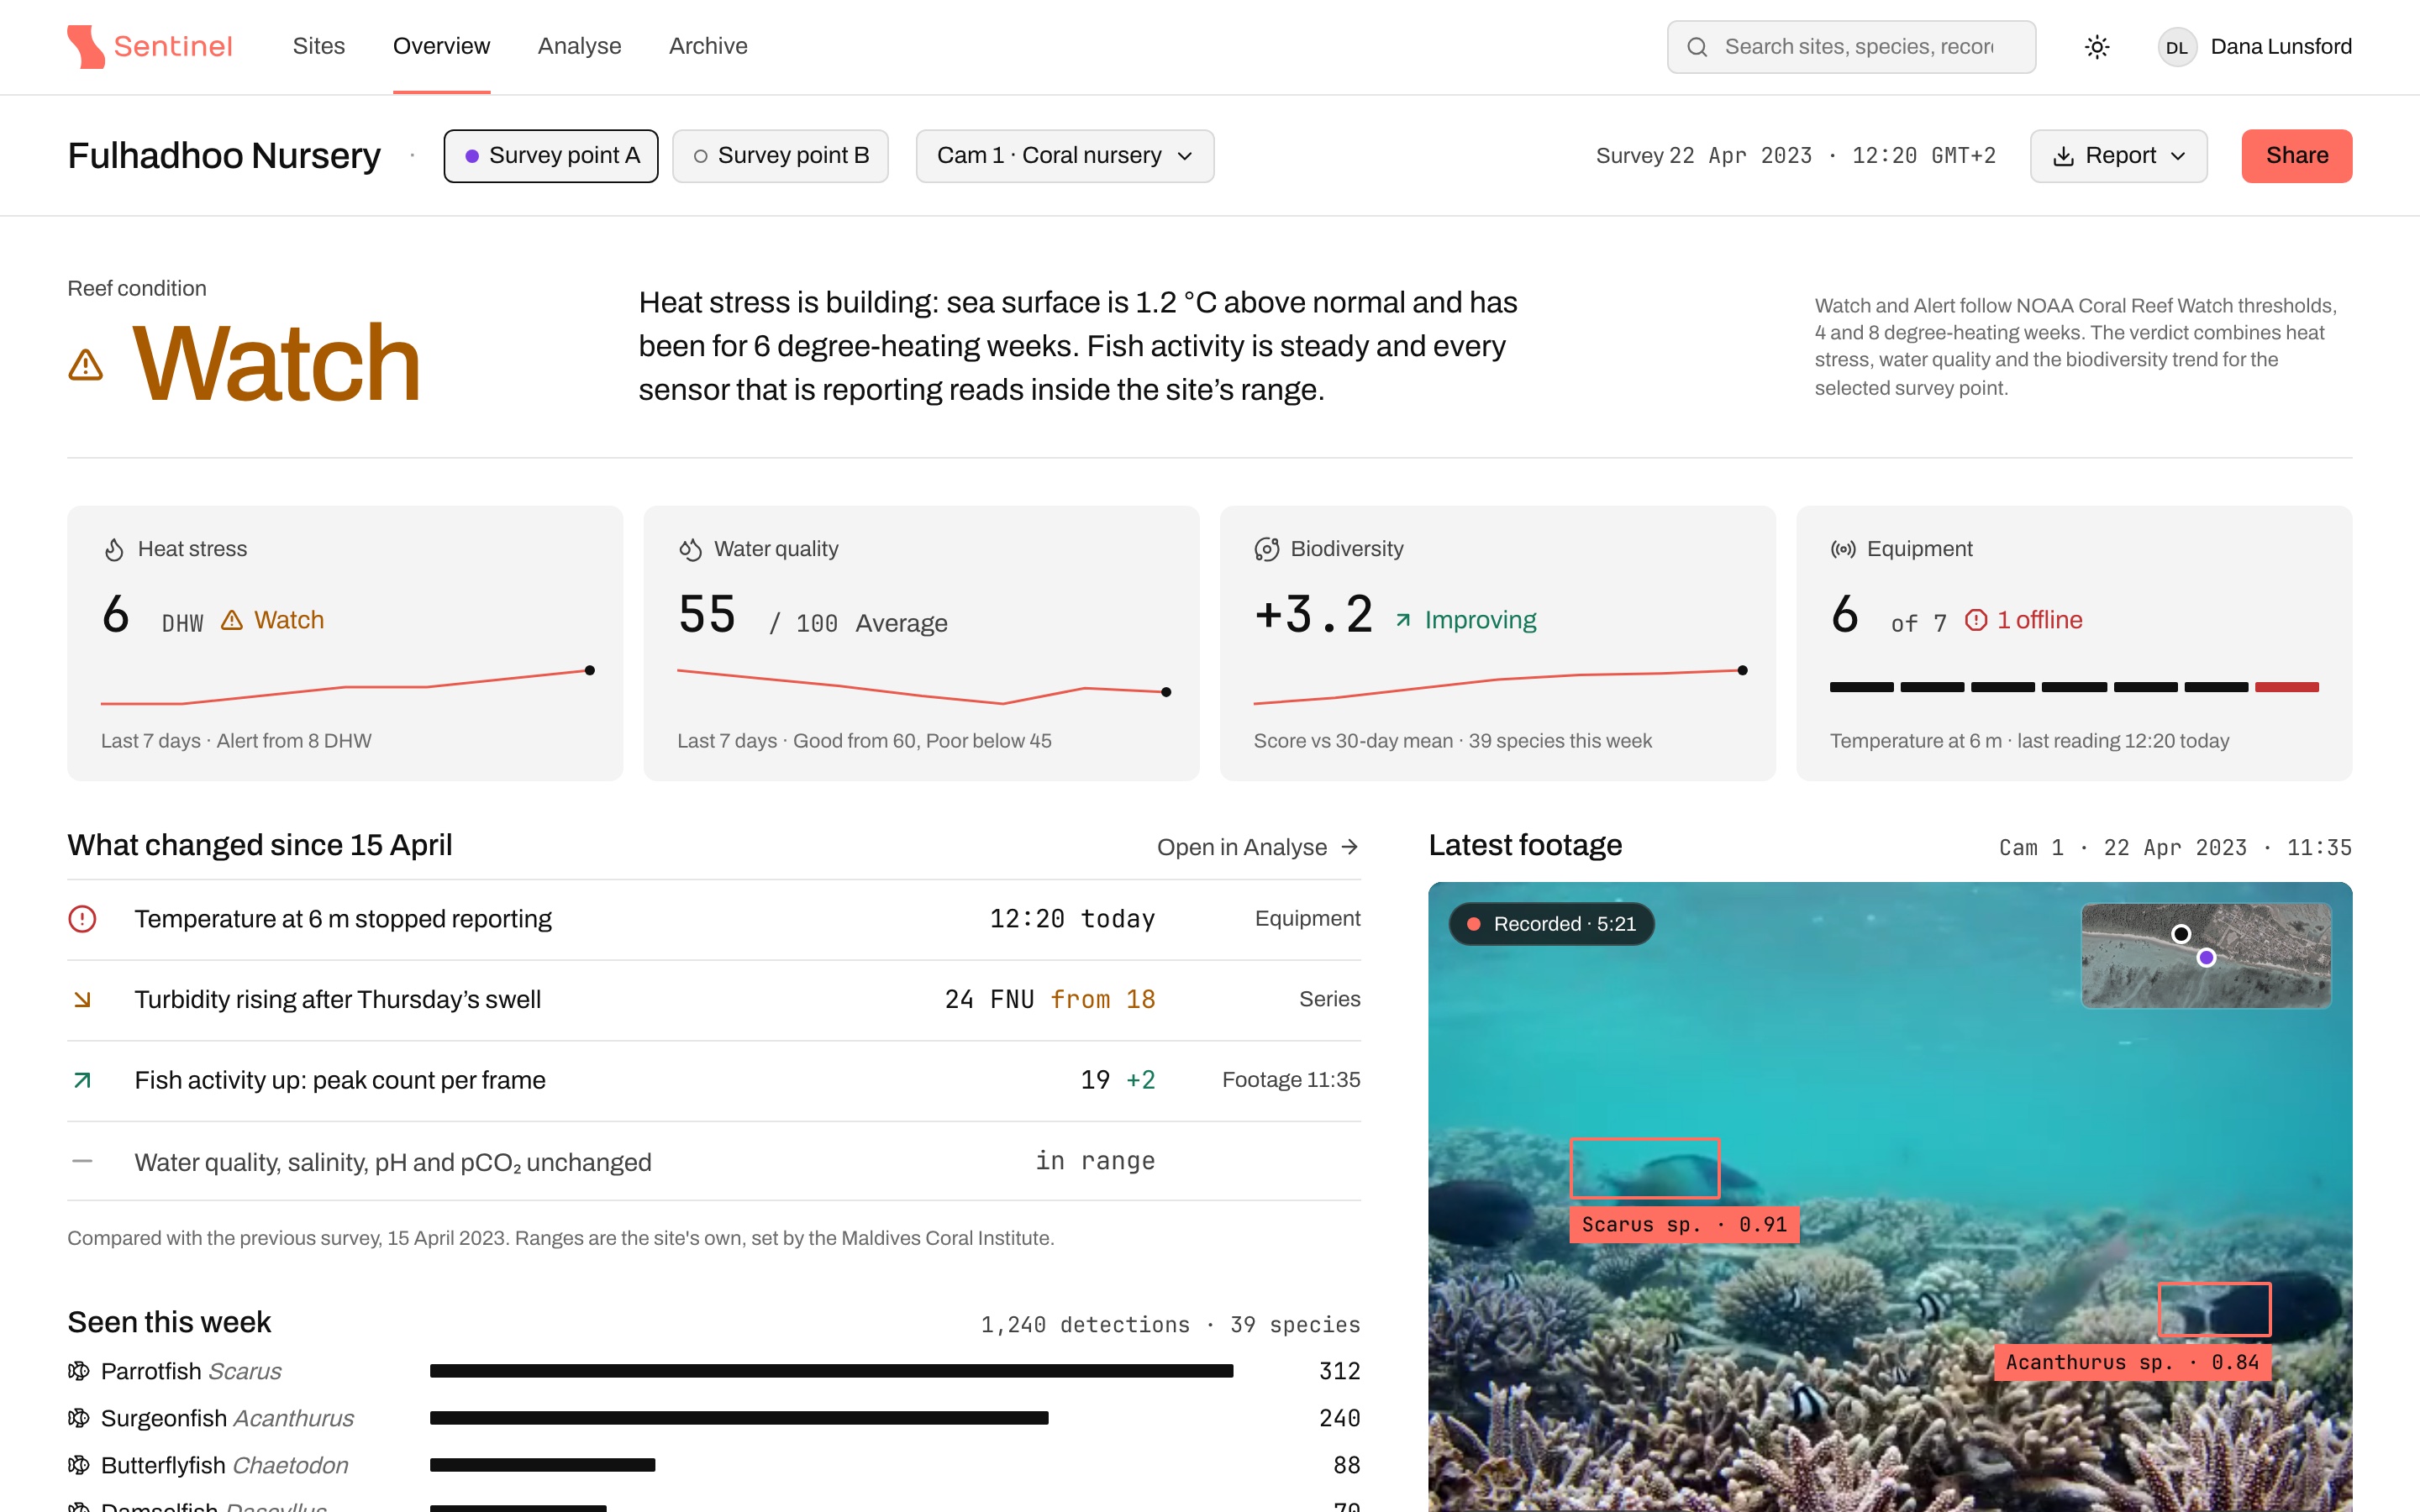This screenshot has width=2420, height=1512.
Task: Open the Cam 1 · Coral nursery dropdown
Action: coord(1065,156)
